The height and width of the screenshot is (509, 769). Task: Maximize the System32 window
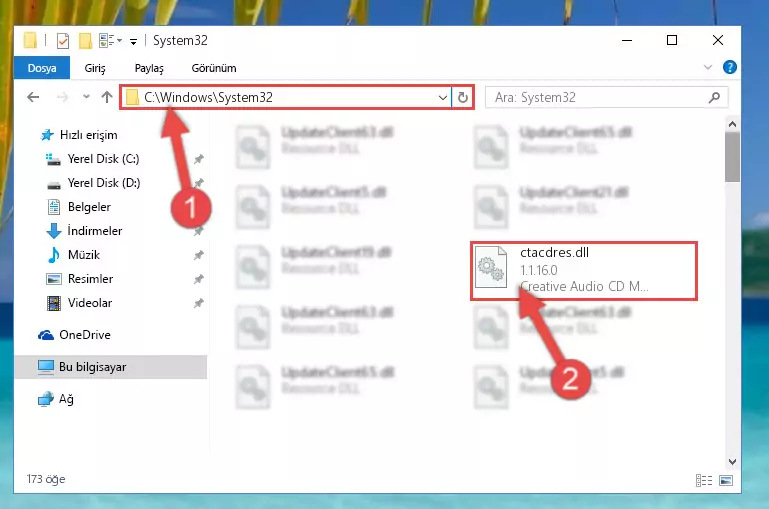672,40
